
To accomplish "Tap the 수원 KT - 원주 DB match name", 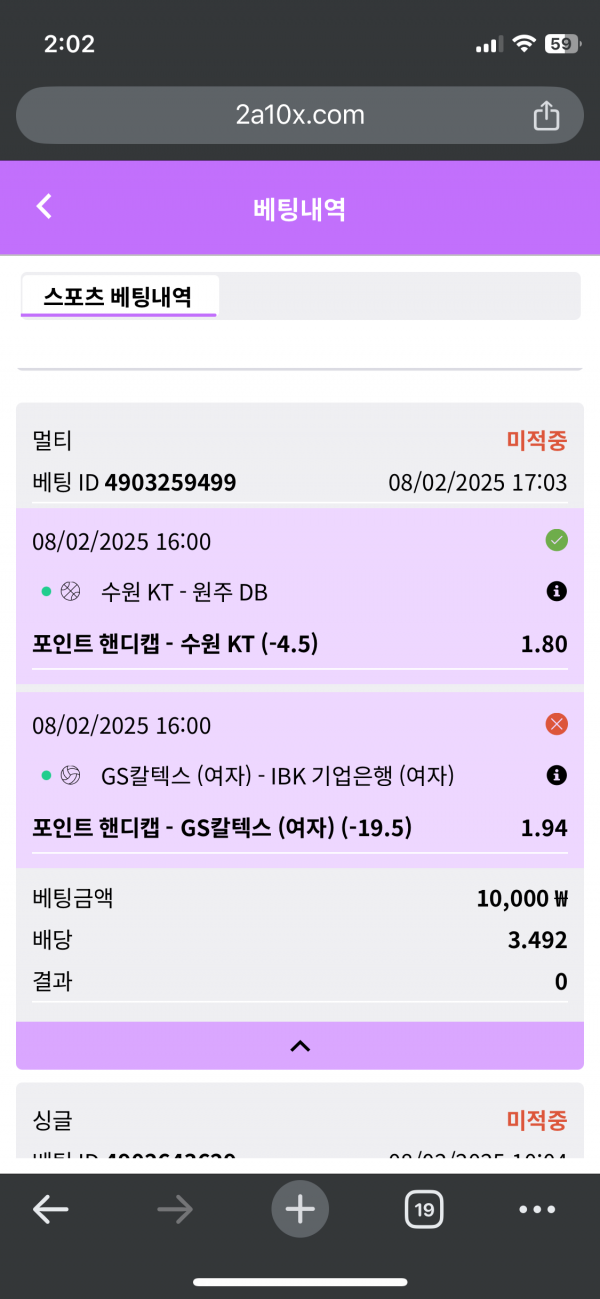I will pos(184,592).
